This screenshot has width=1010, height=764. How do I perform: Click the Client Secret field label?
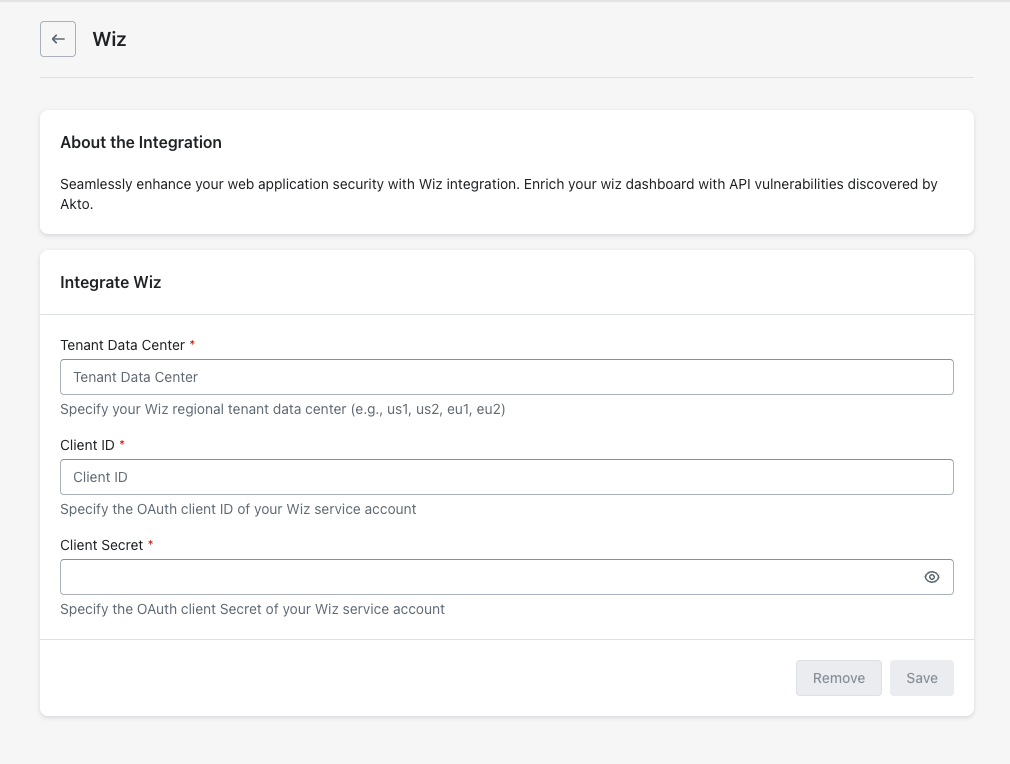pos(102,545)
